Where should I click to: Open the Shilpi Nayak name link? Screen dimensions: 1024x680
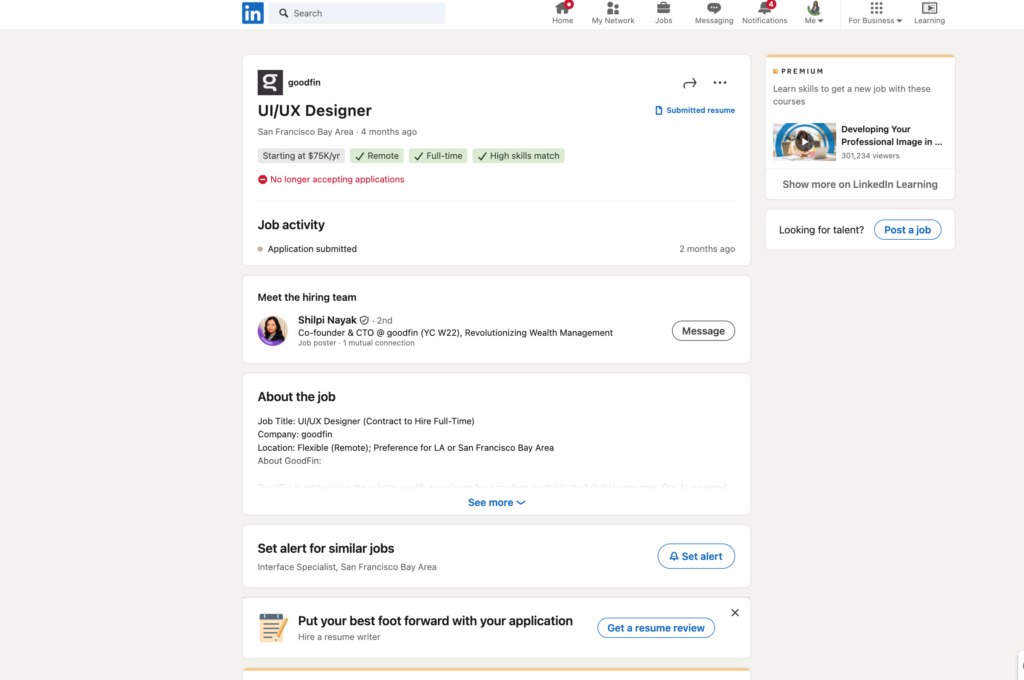(x=327, y=320)
